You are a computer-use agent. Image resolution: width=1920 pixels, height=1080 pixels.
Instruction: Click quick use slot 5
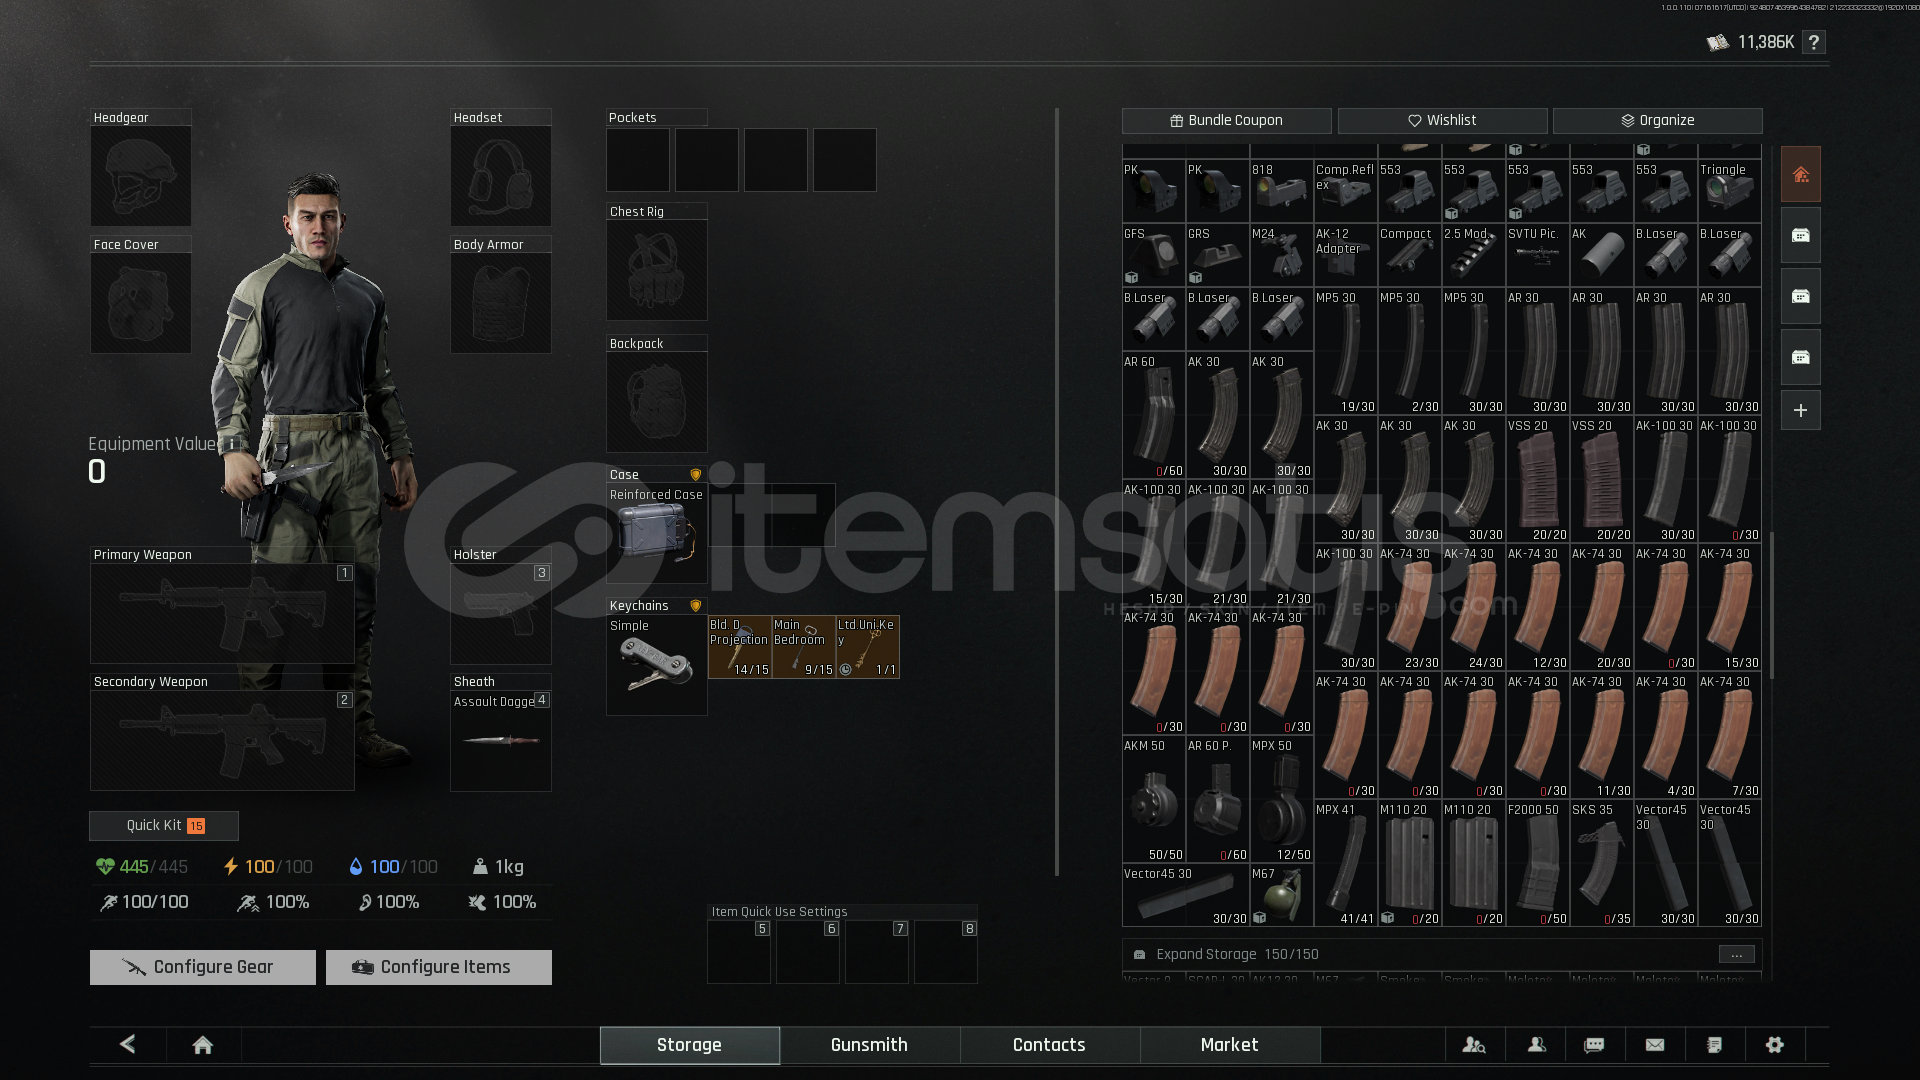tap(739, 952)
